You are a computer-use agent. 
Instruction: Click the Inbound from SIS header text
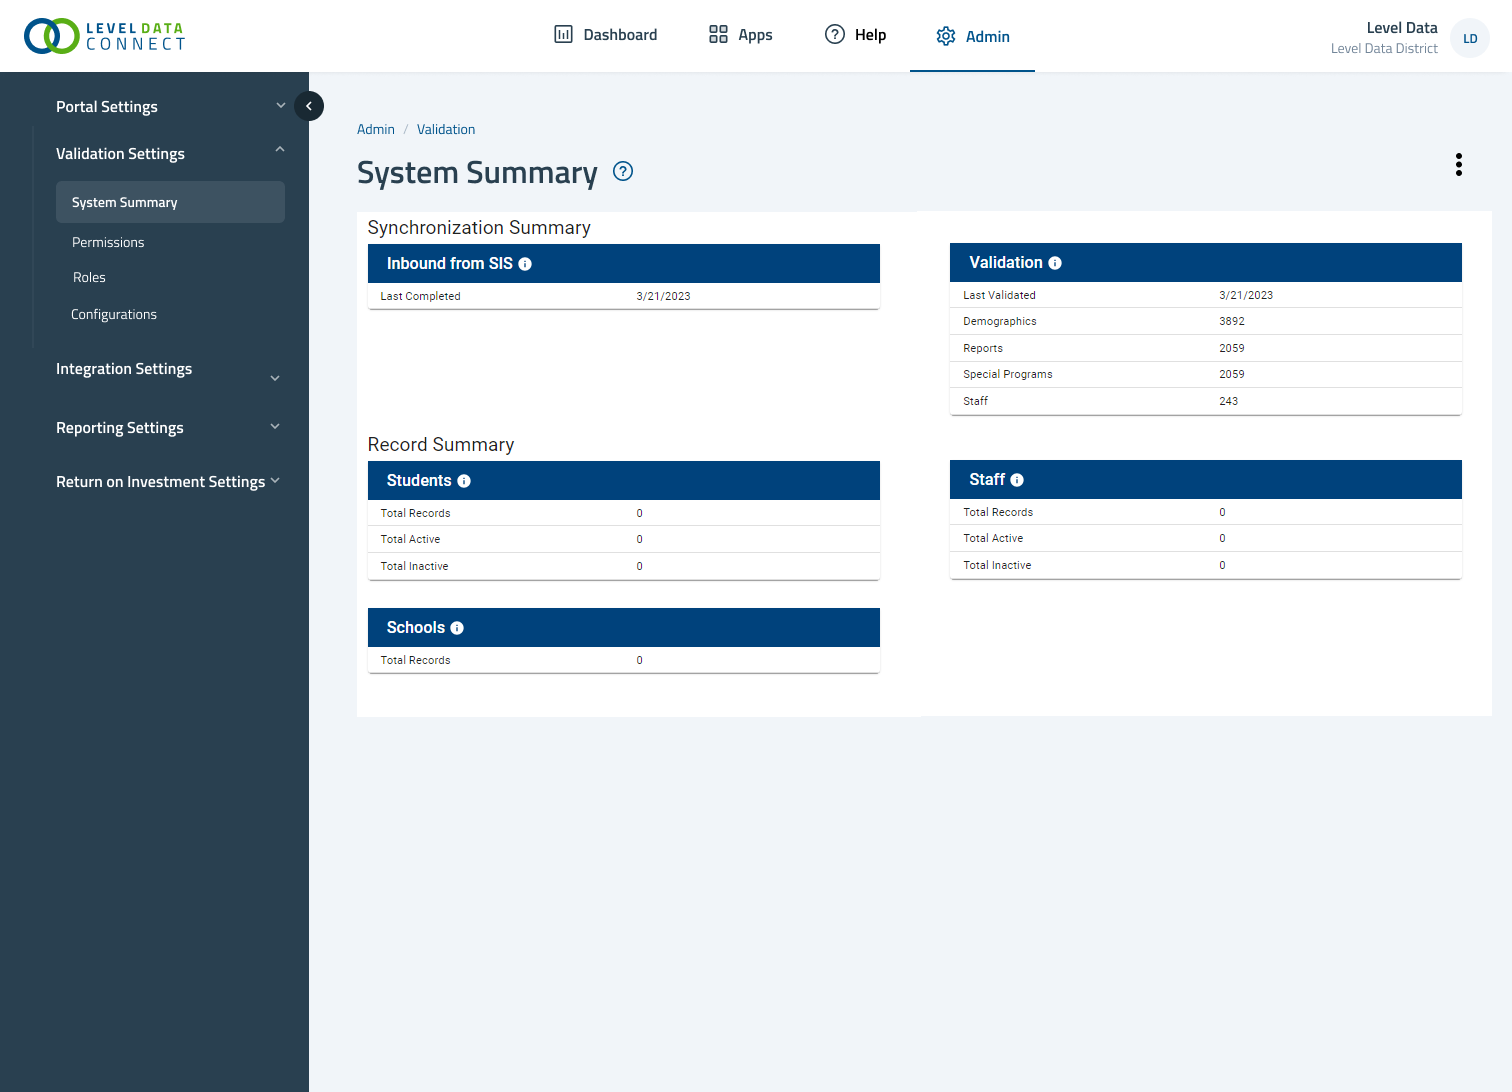(x=450, y=264)
